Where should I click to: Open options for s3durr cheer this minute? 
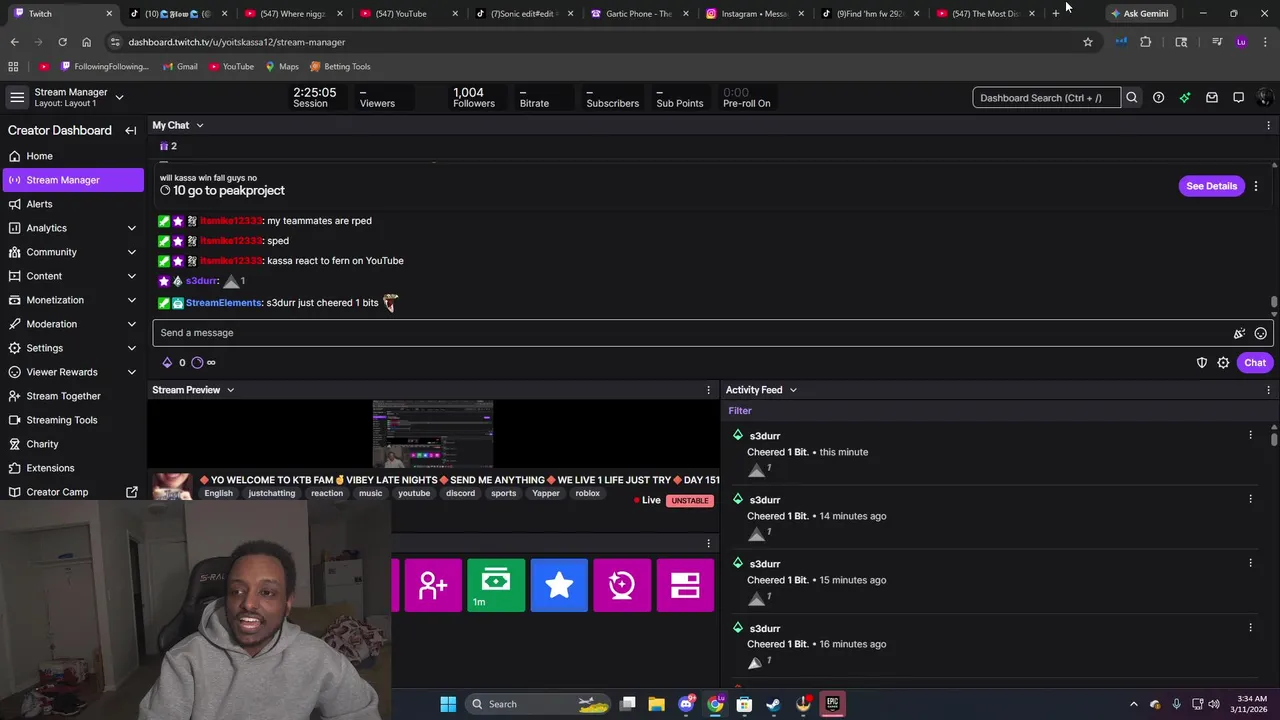tap(1250, 435)
